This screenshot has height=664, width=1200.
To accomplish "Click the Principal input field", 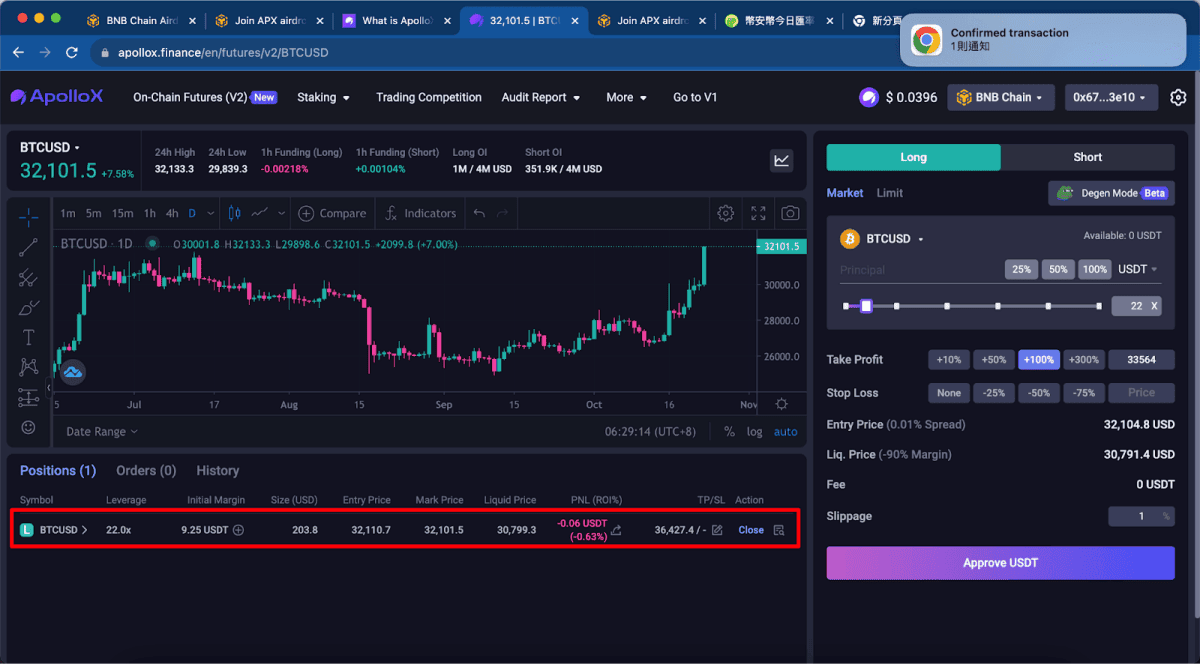I will (920, 269).
